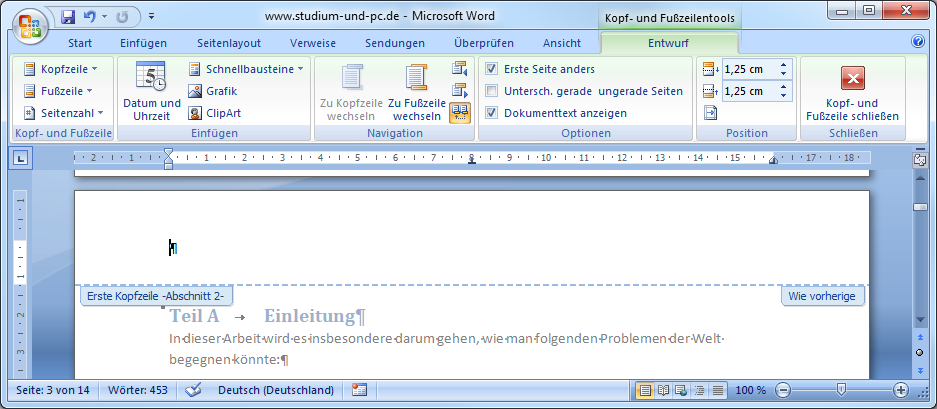
Task: Undo the last action
Action: point(90,16)
